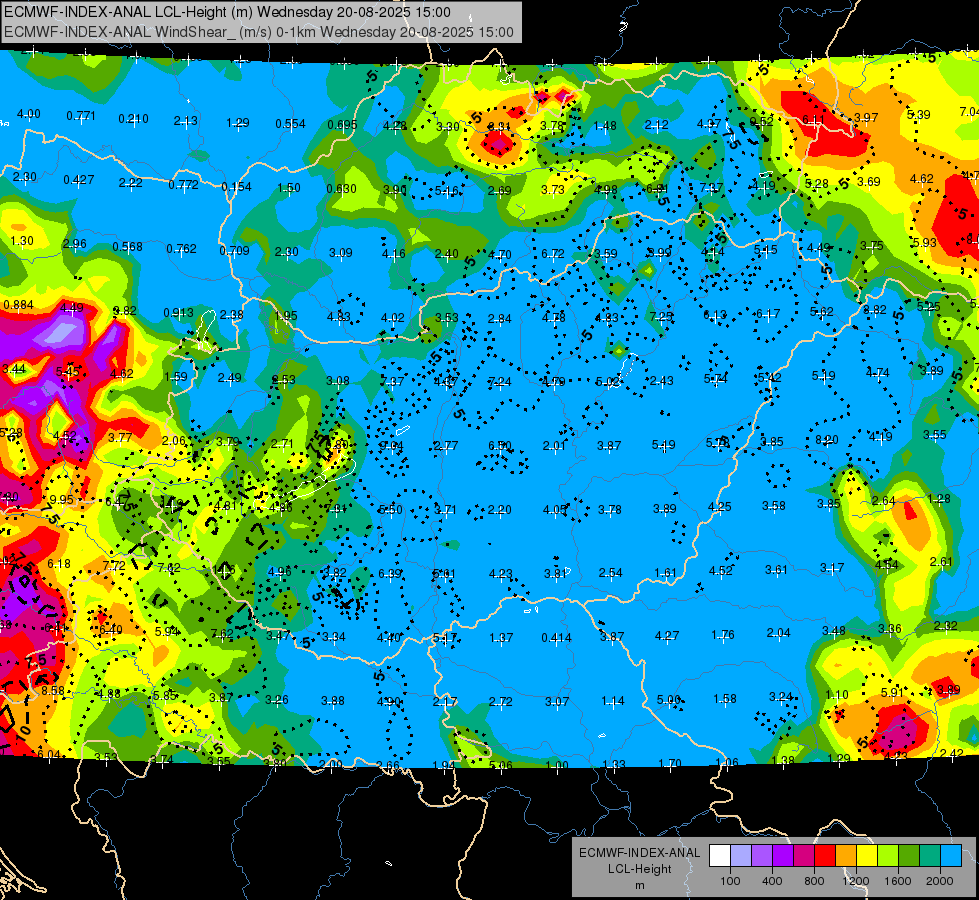Screen dimensions: 979x900
Task: Pick the yellow legend swatch right of 1200
Action: click(867, 856)
